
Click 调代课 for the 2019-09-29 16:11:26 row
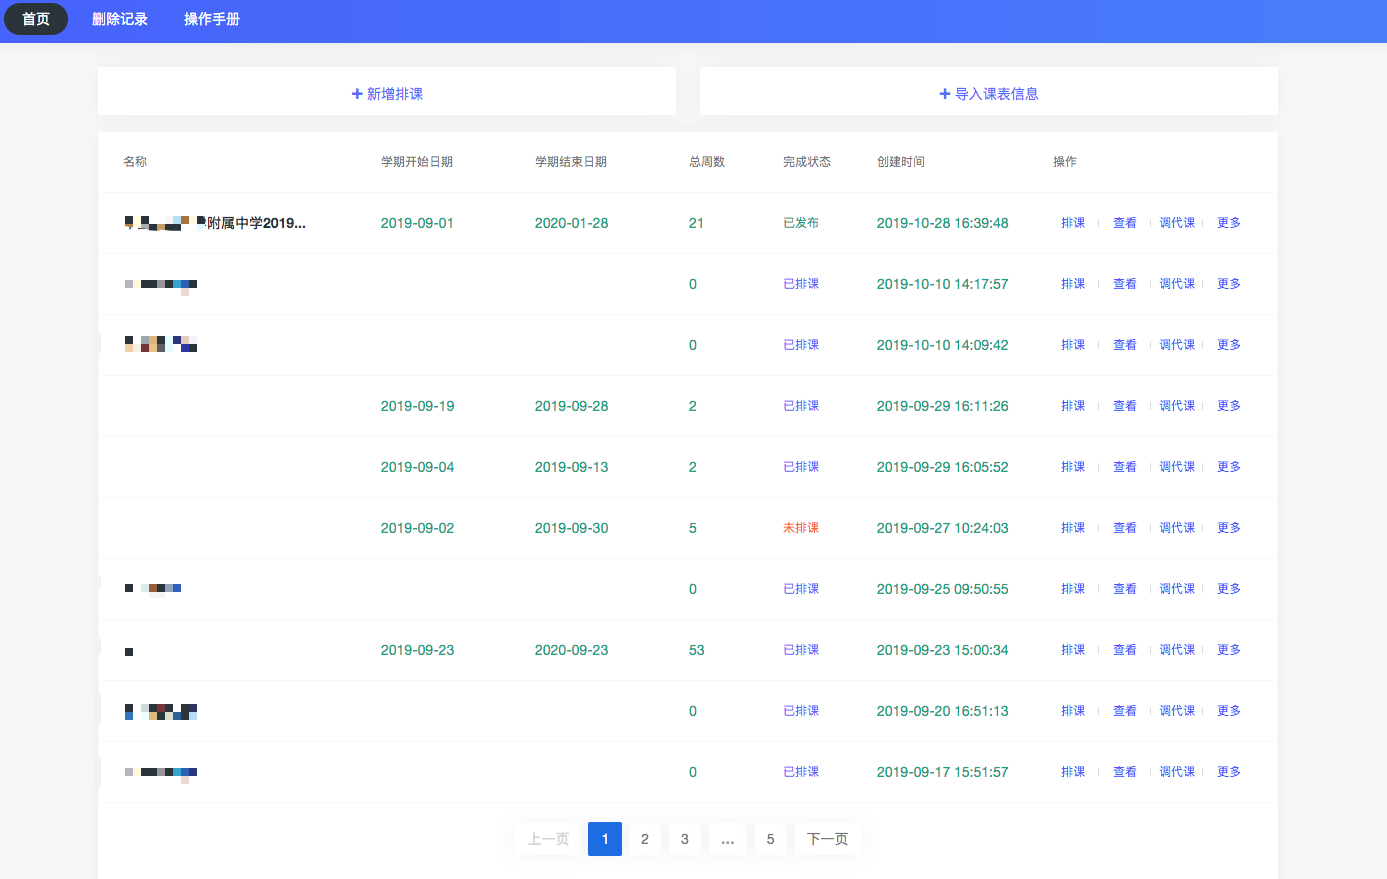(1177, 406)
